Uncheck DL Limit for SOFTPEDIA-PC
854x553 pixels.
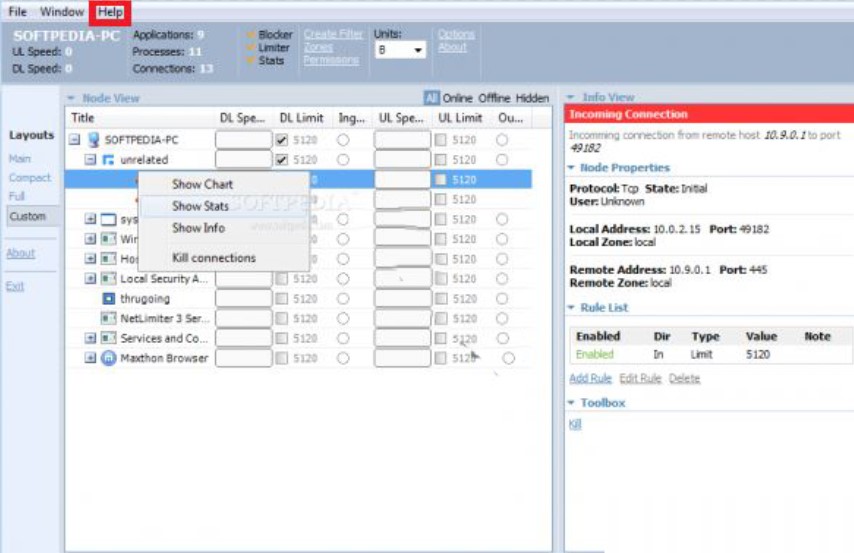pyautogui.click(x=282, y=140)
